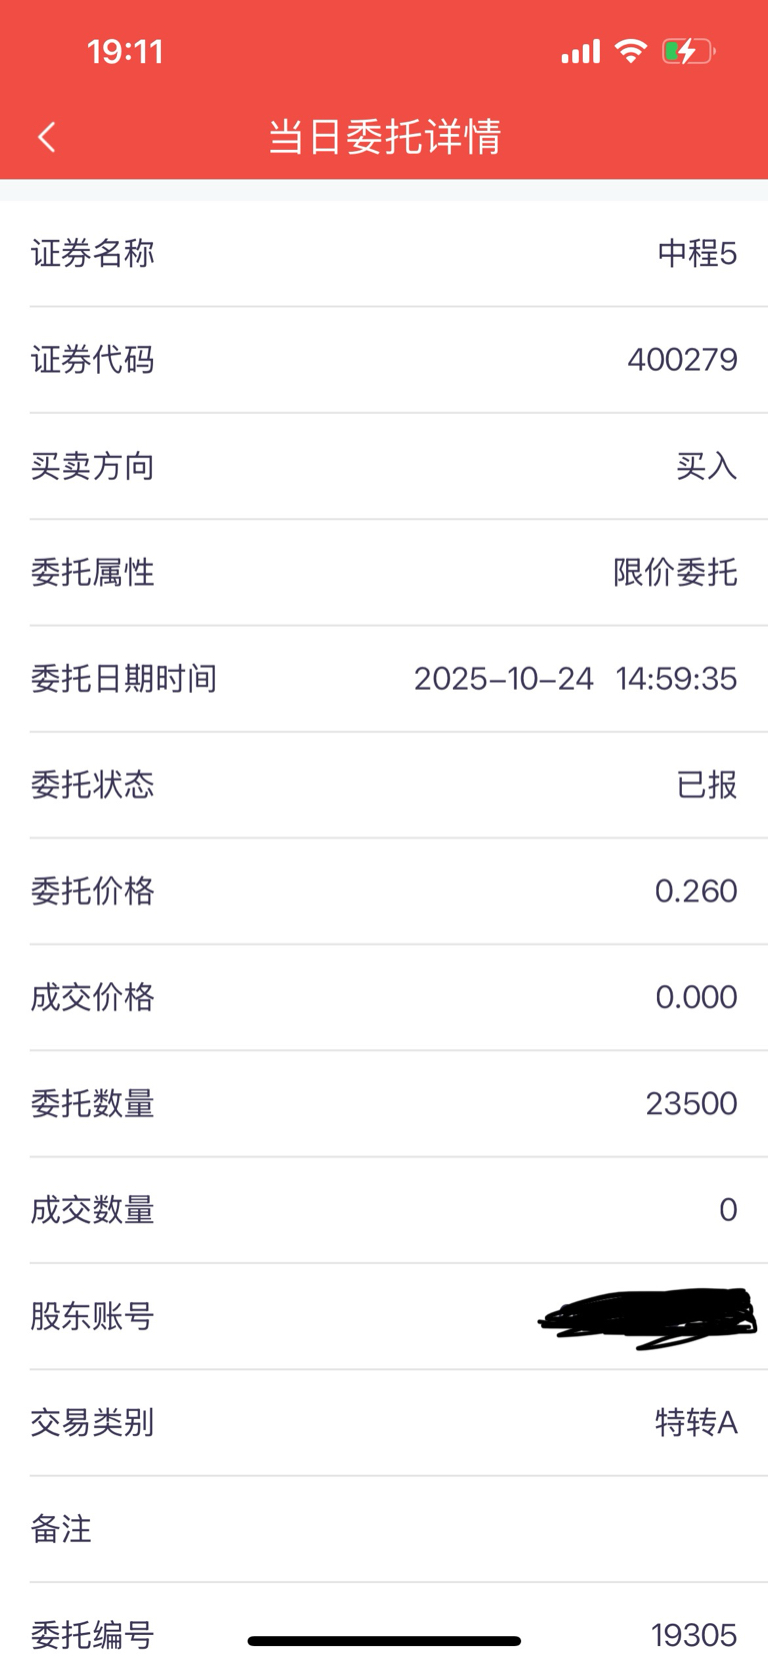Tap the security code 400279
Viewport: 768px width, 1663px height.
pos(682,360)
